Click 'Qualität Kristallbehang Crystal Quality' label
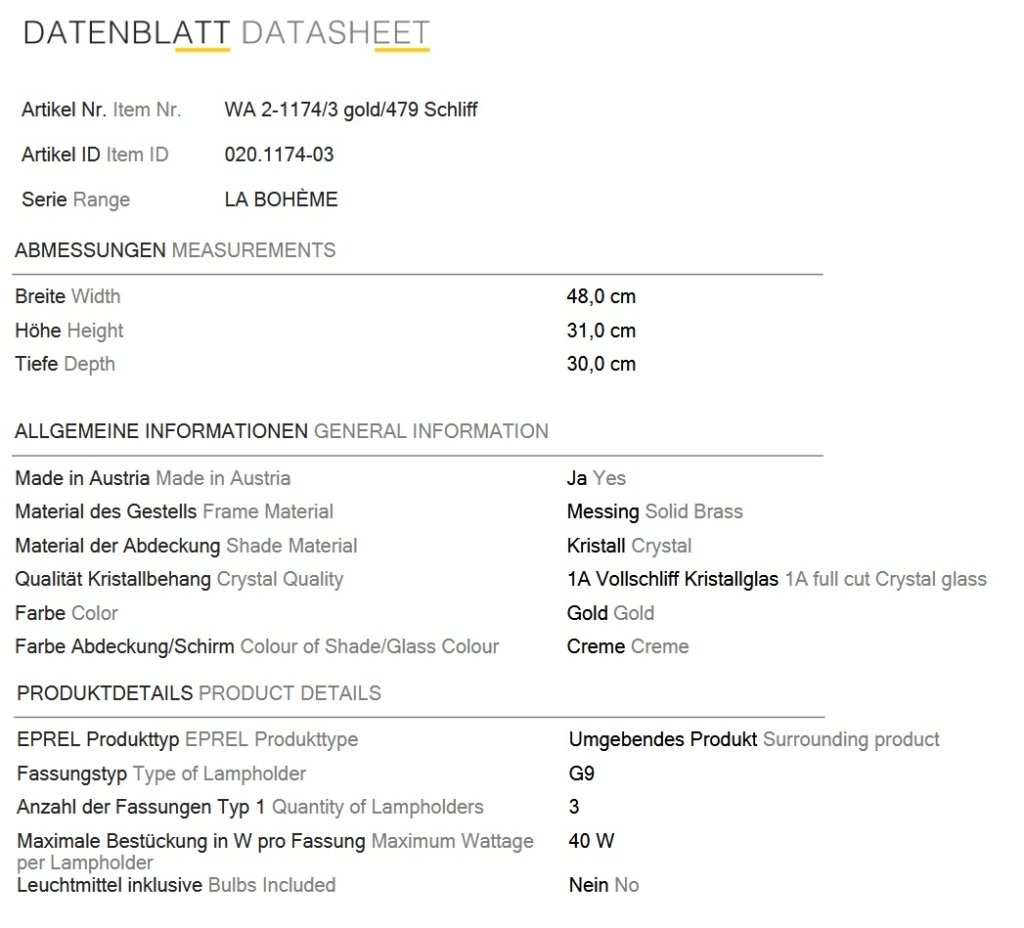Screen dimensions: 1024x928 pos(179,579)
